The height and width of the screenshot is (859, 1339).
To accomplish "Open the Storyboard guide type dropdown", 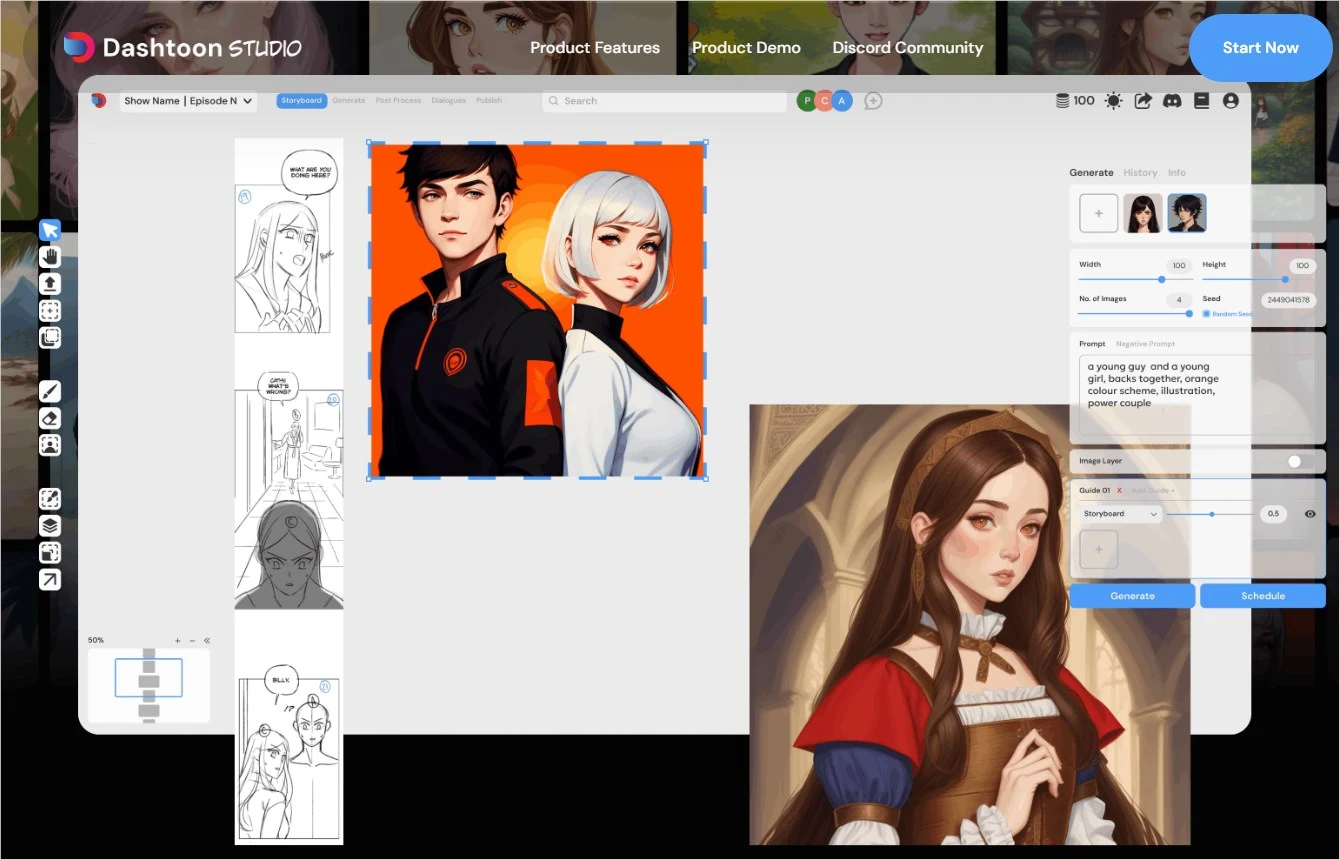I will [x=1121, y=514].
